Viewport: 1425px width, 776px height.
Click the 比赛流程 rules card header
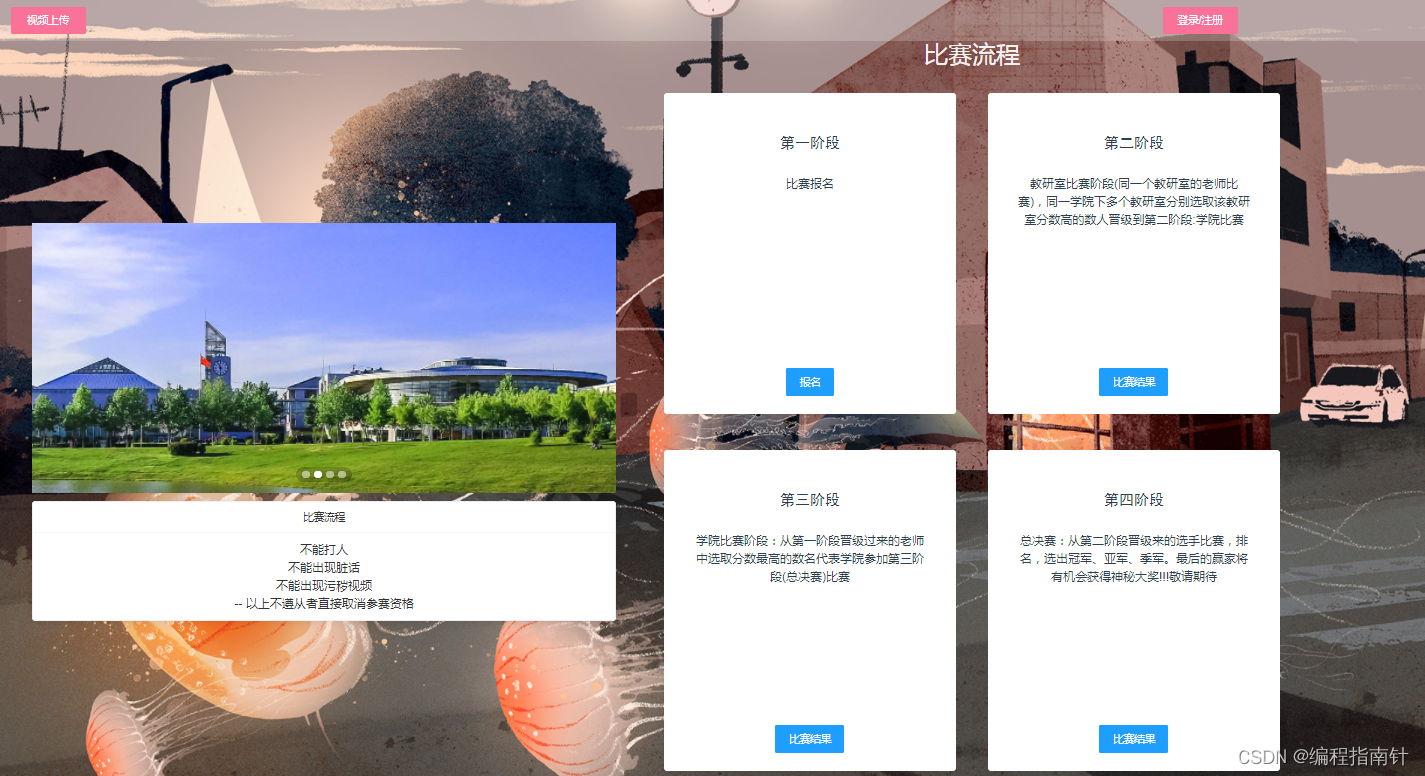[x=324, y=517]
